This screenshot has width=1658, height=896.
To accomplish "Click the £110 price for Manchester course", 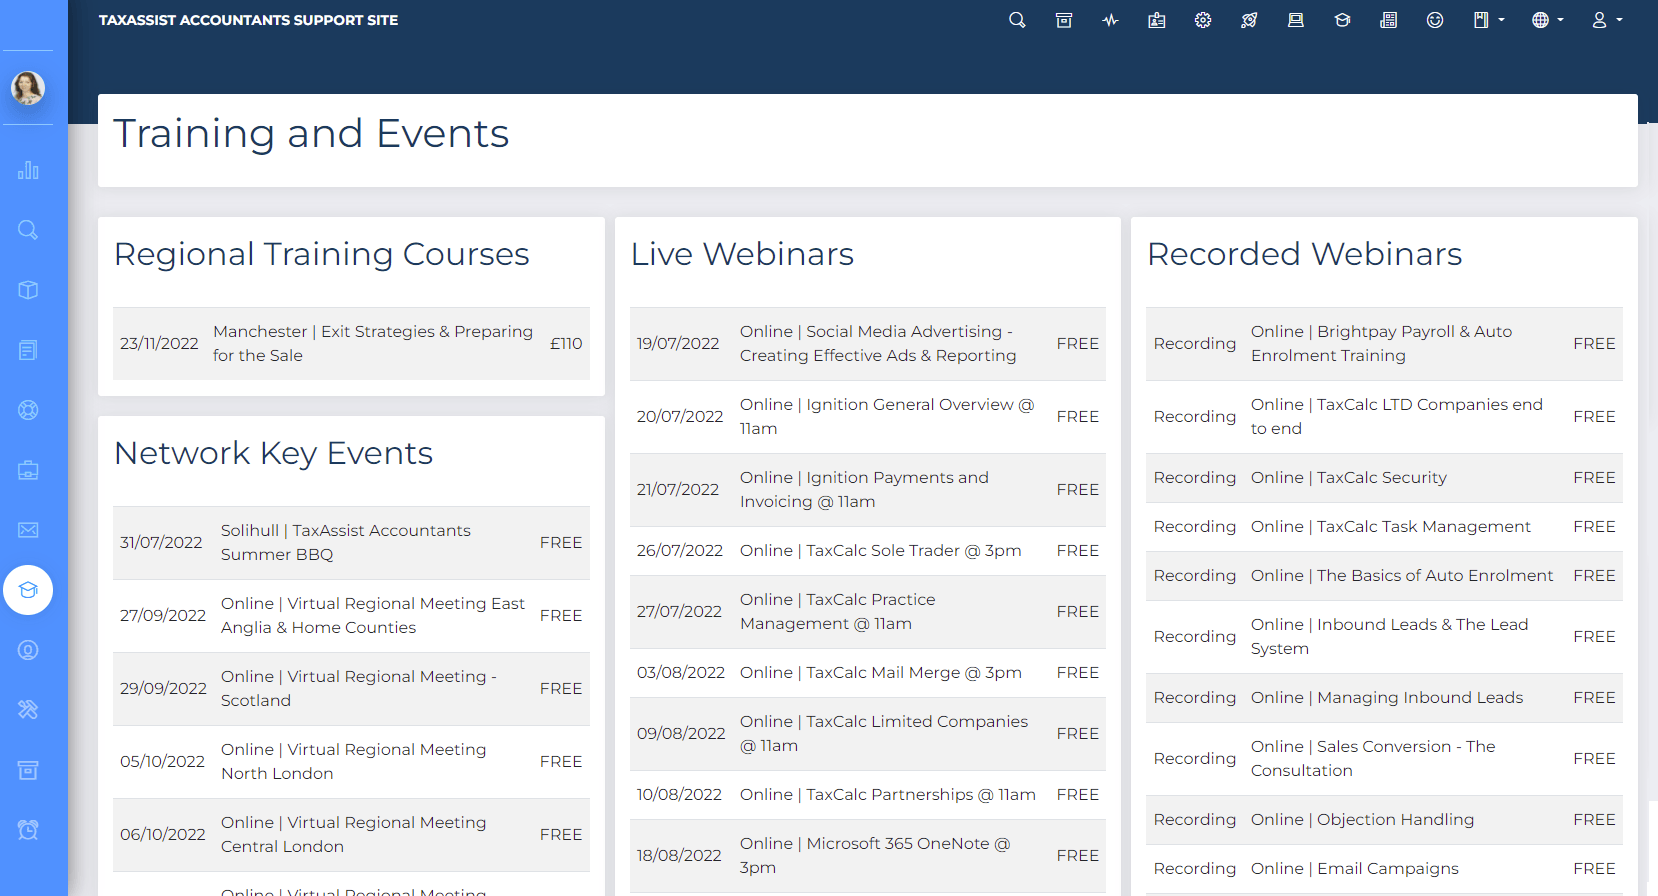I will click(566, 343).
